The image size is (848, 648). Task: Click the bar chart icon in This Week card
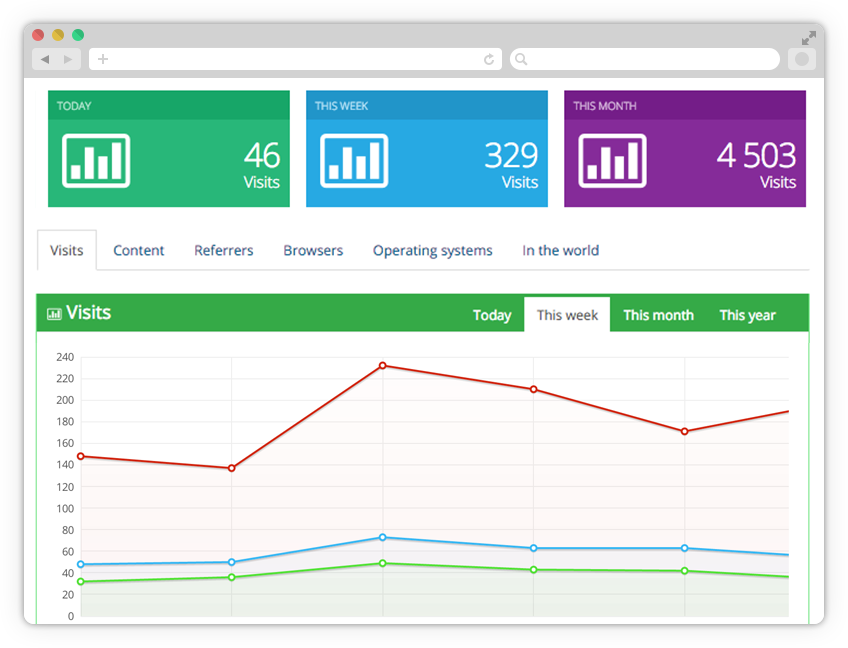click(354, 161)
